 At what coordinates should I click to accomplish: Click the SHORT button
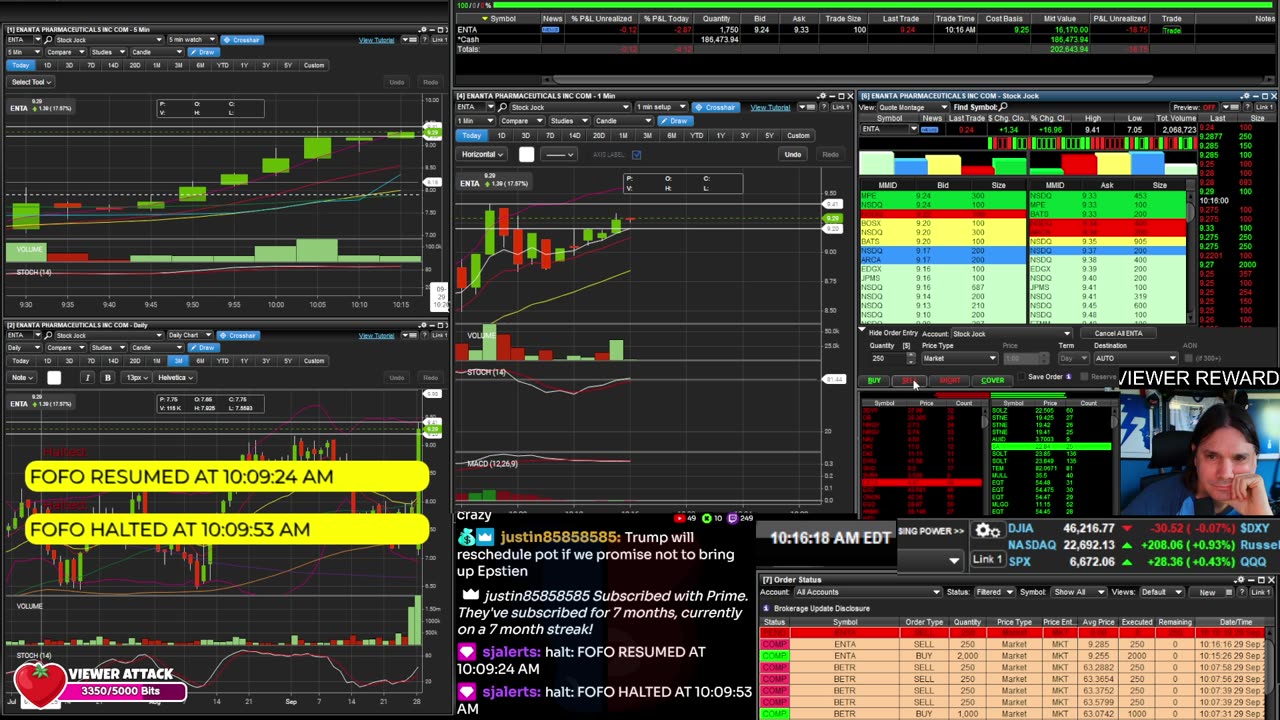point(950,380)
